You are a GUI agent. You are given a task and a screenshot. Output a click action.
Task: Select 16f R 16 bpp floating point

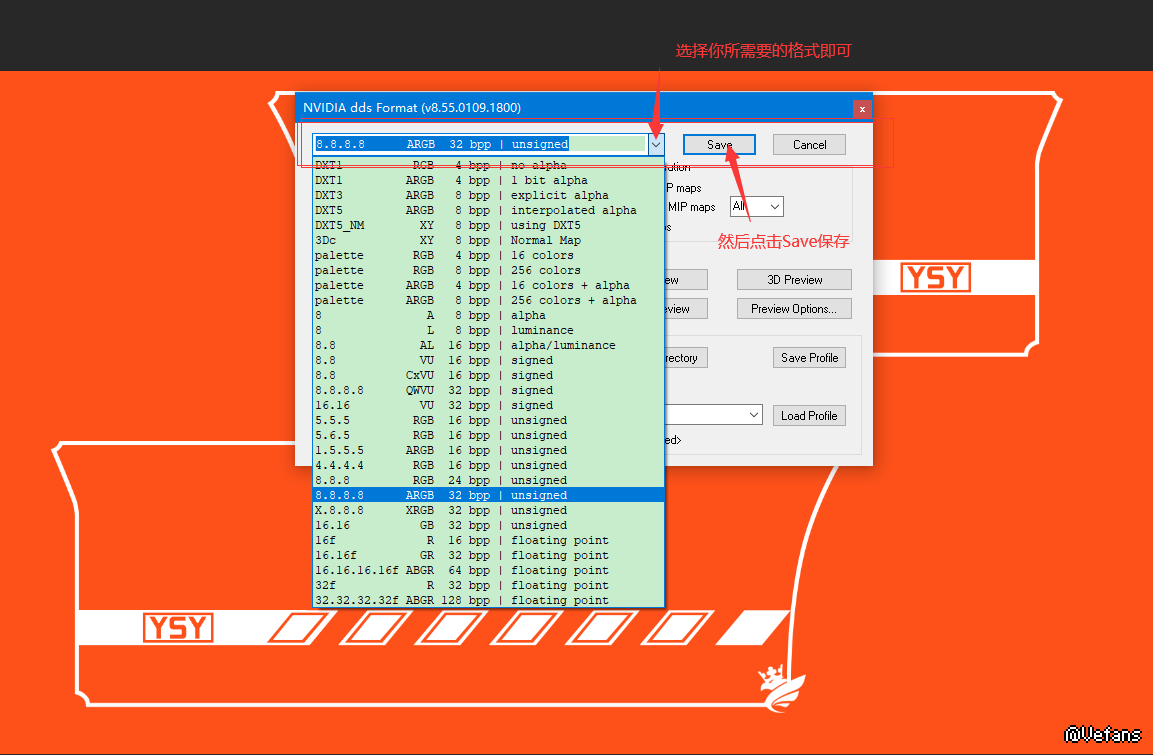489,540
